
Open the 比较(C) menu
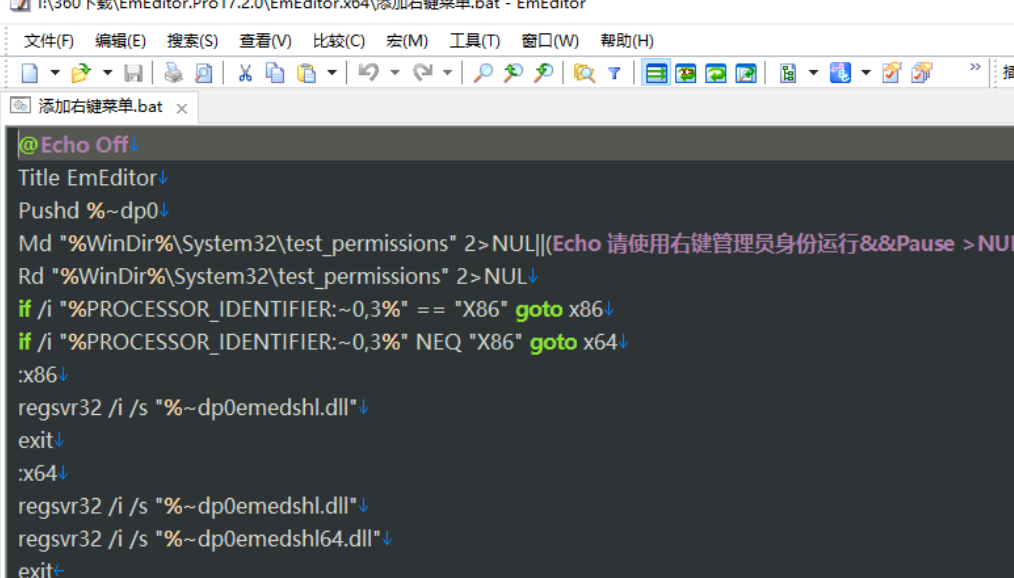tap(339, 41)
